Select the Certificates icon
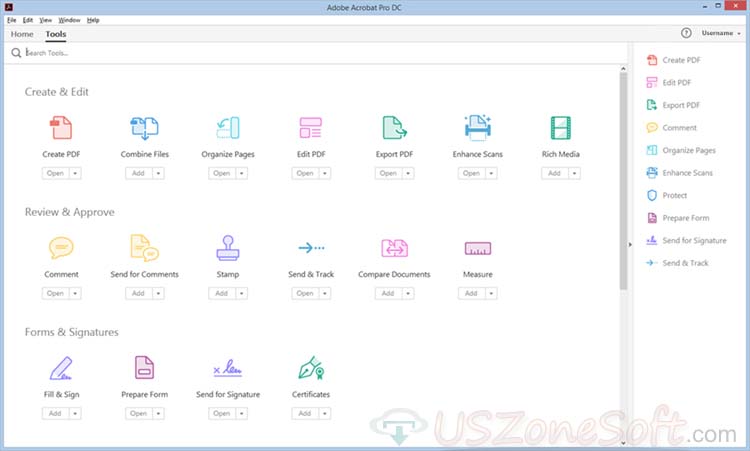 pos(311,368)
